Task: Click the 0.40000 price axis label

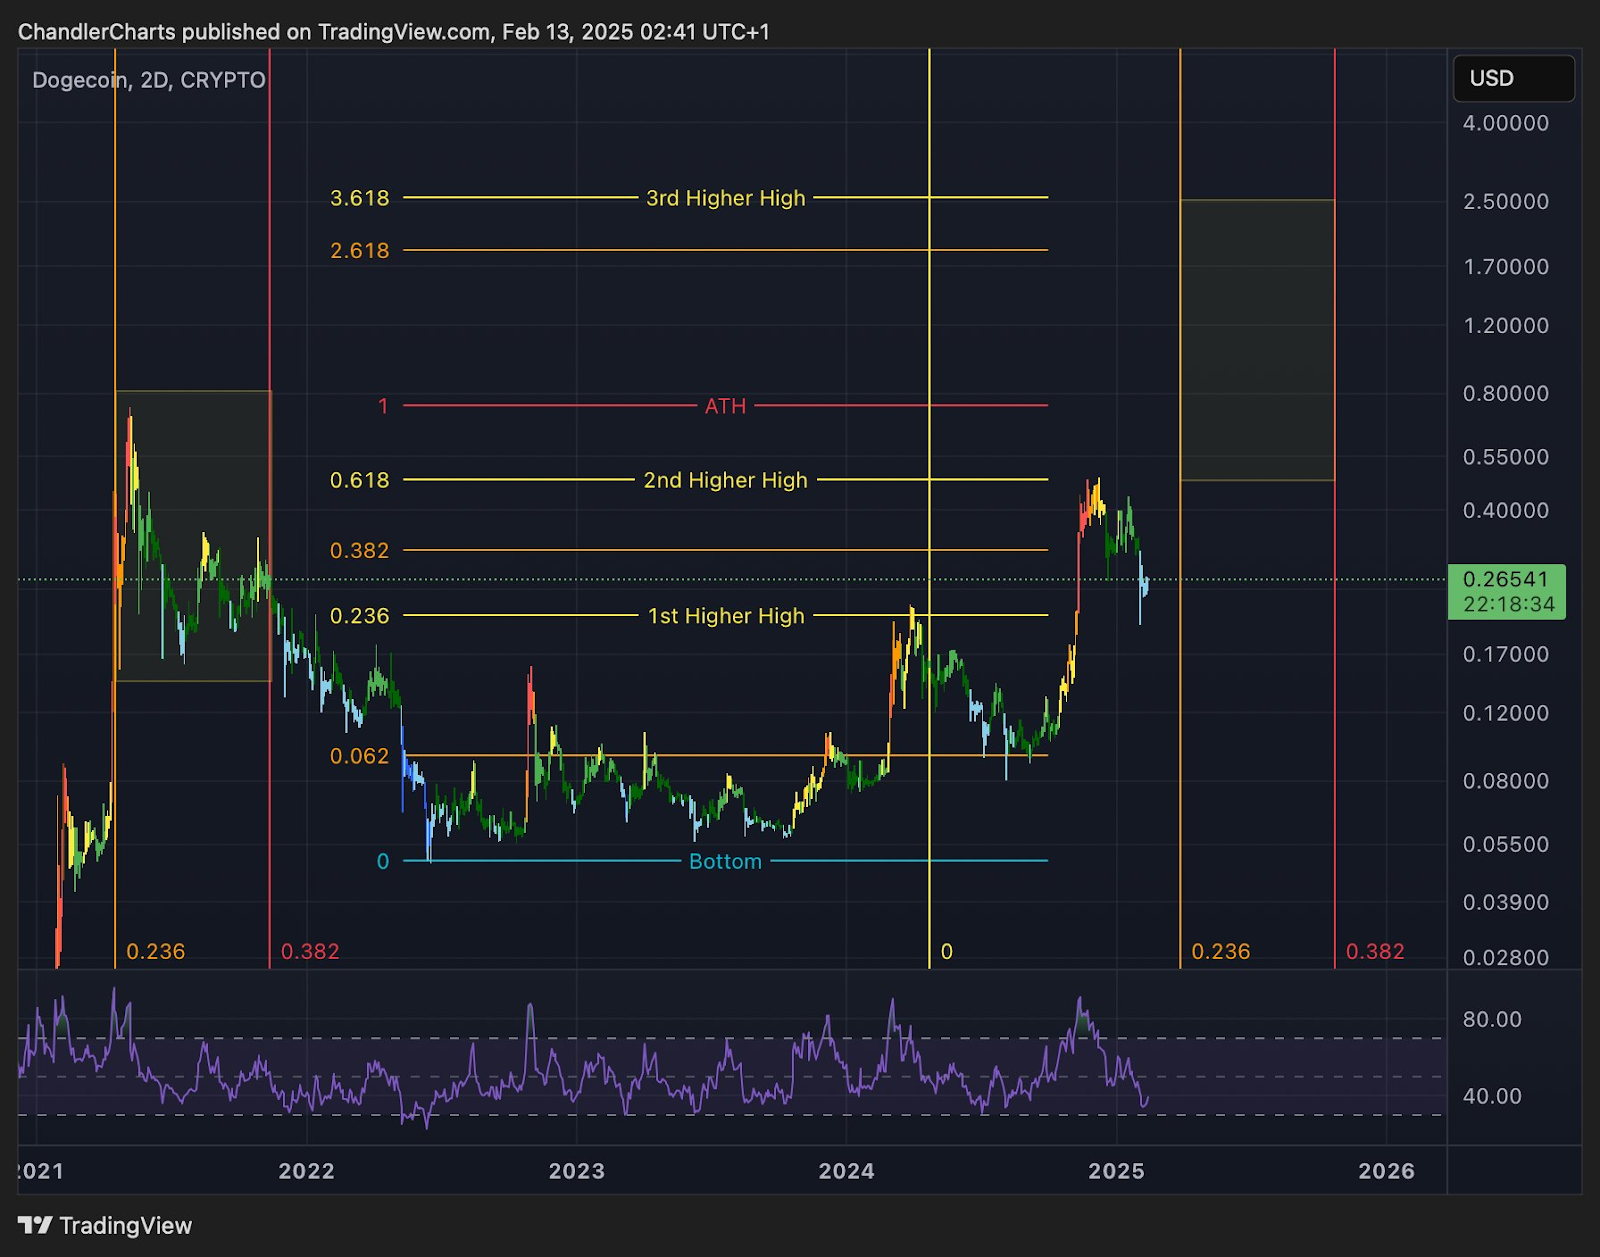Action: pos(1506,510)
